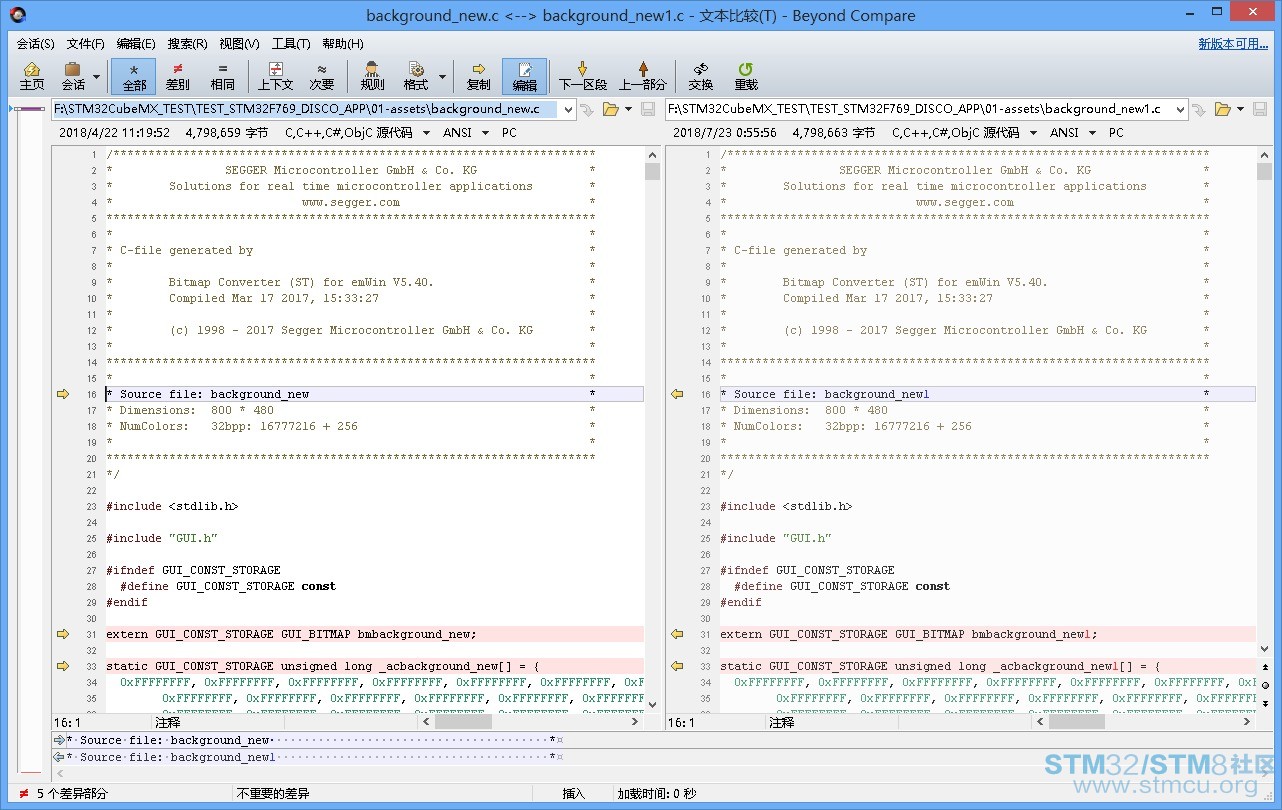Click the left pane line '#include <stdlib.h>'

[172, 506]
